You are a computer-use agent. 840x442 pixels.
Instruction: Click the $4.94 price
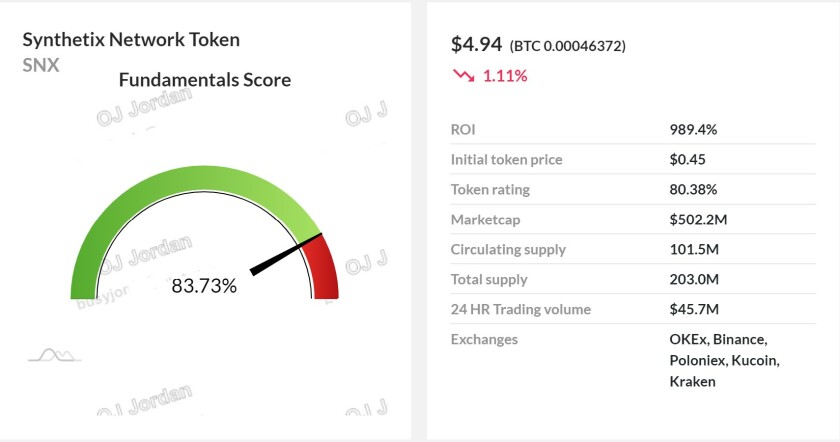[x=476, y=44]
